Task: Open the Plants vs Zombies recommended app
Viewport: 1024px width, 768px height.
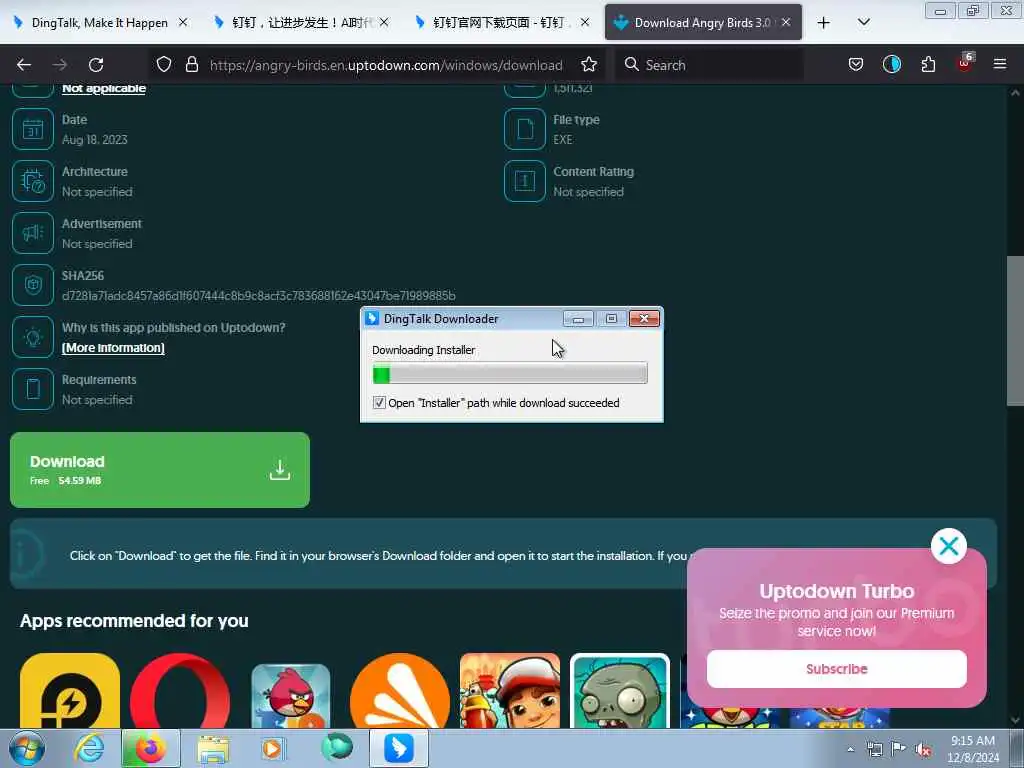Action: [x=620, y=691]
